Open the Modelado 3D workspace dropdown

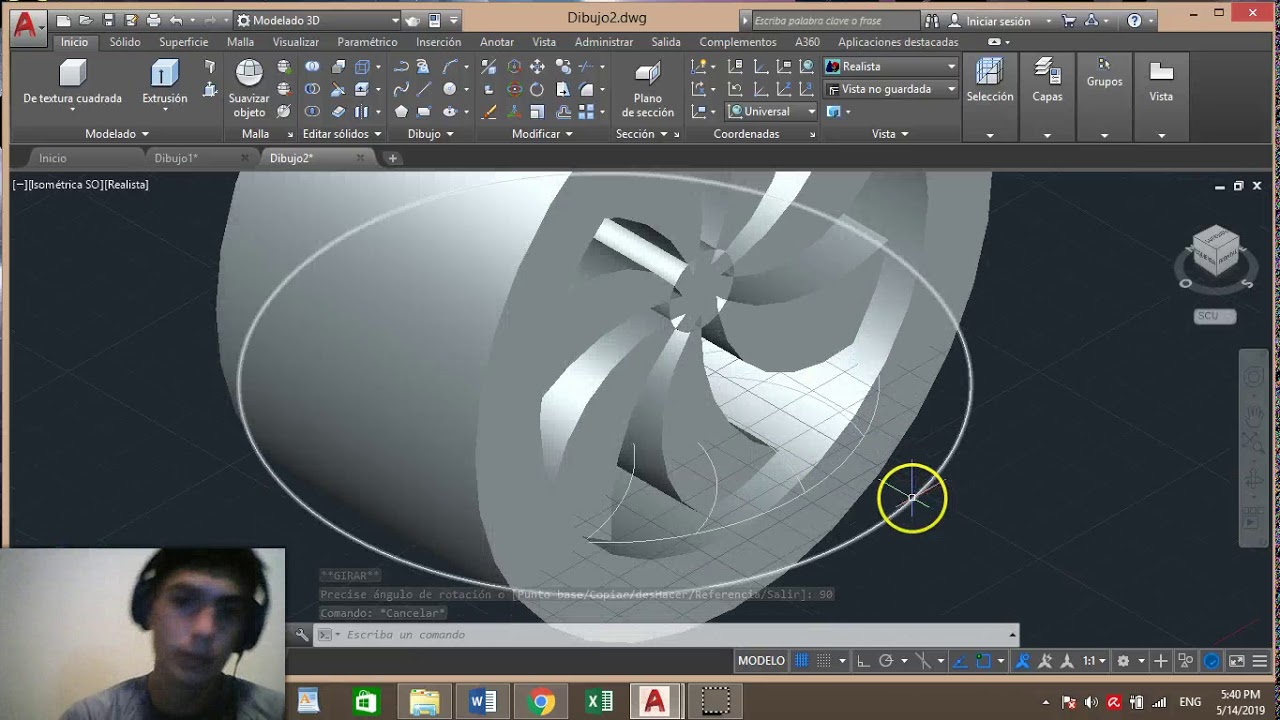[x=318, y=20]
